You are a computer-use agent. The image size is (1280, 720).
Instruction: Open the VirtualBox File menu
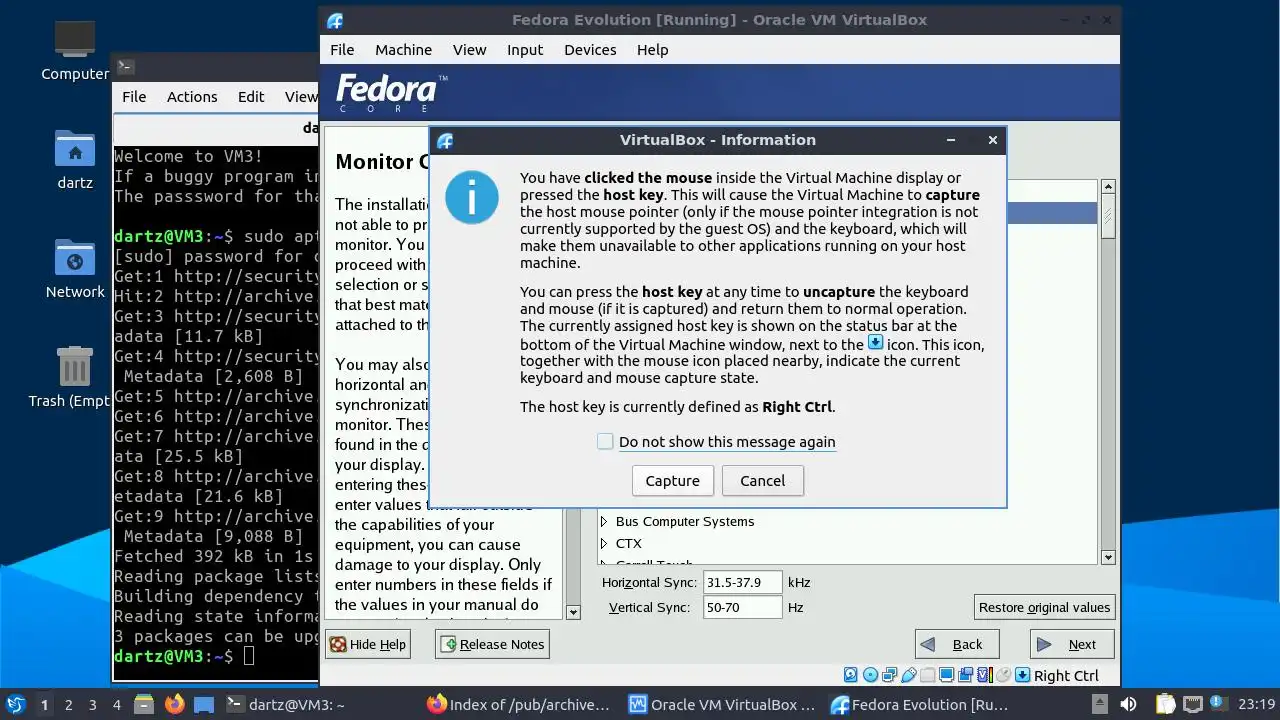(x=342, y=49)
